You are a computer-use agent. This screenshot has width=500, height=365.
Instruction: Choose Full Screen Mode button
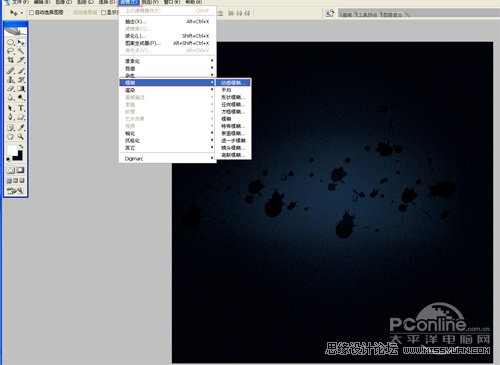point(22,181)
